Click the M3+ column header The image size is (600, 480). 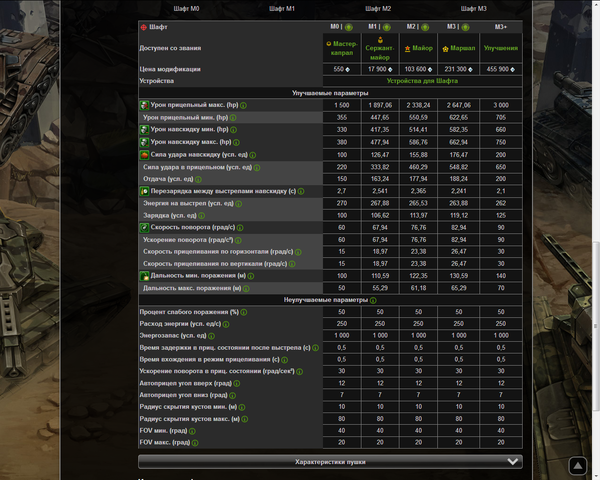click(x=501, y=27)
